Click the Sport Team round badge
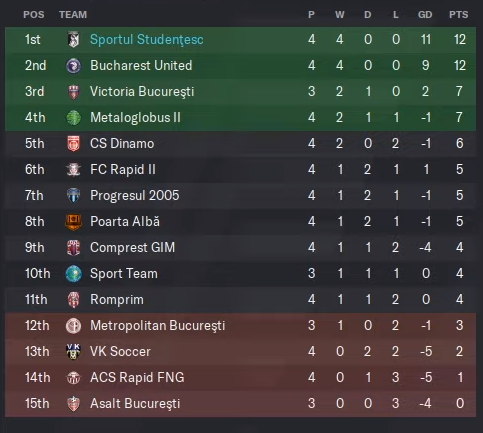The image size is (483, 433). click(x=73, y=274)
